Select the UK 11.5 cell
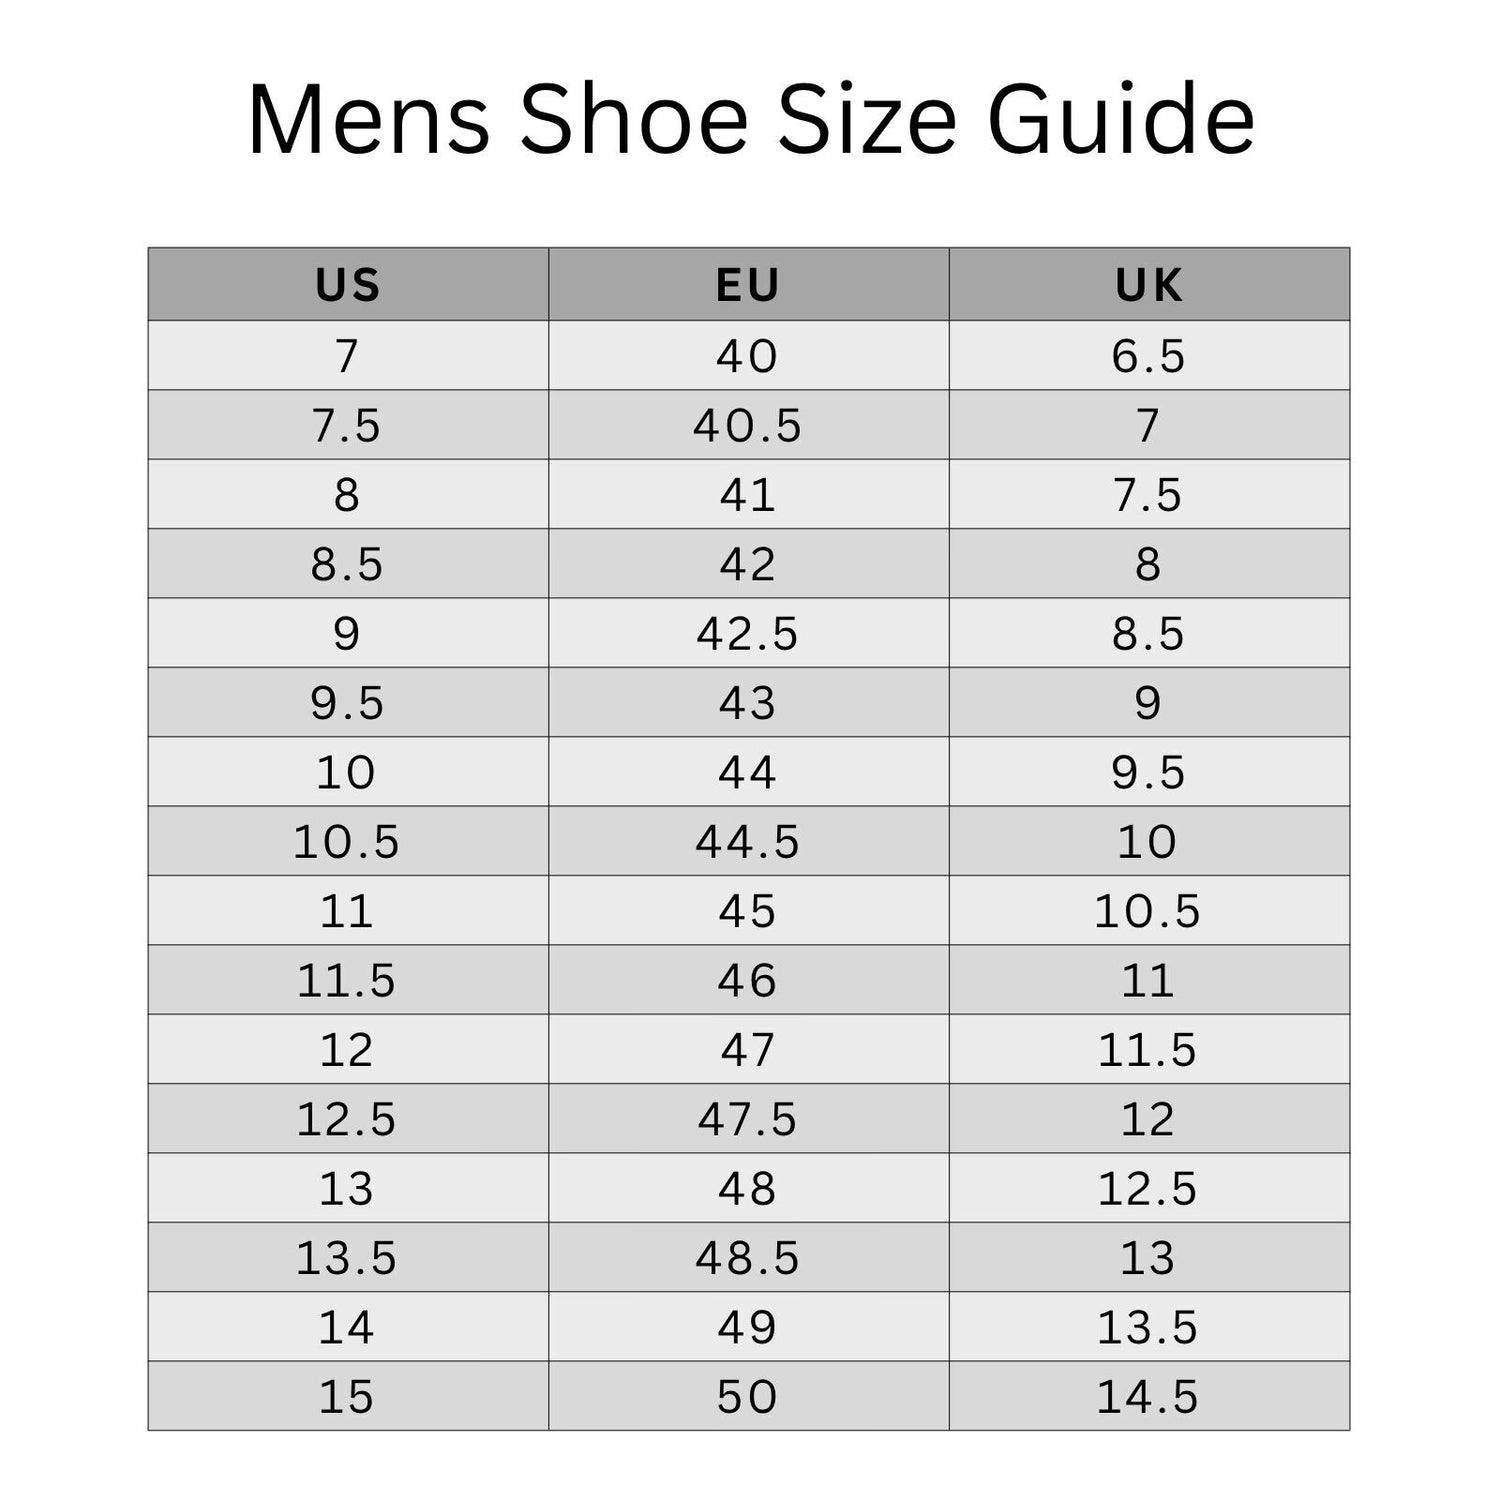 [1148, 1050]
